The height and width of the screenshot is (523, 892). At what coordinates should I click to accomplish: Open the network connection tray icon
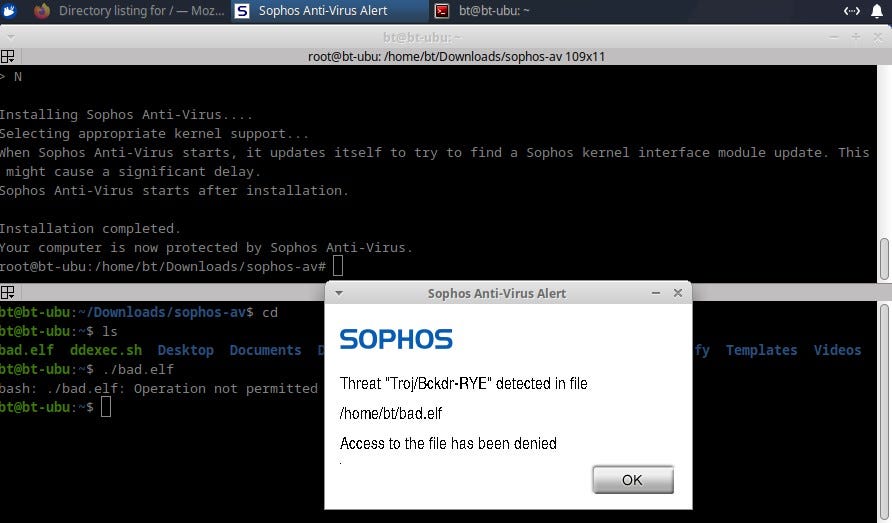tap(851, 11)
